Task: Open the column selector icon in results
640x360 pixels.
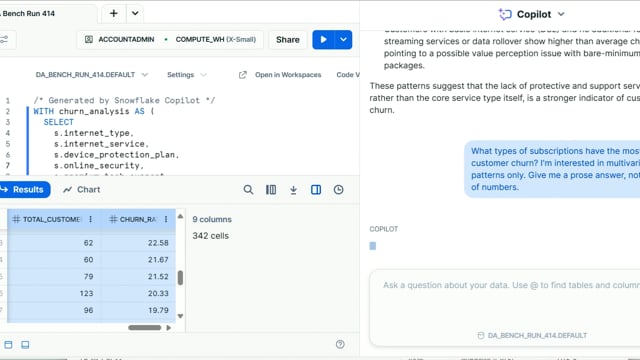Action: point(271,189)
